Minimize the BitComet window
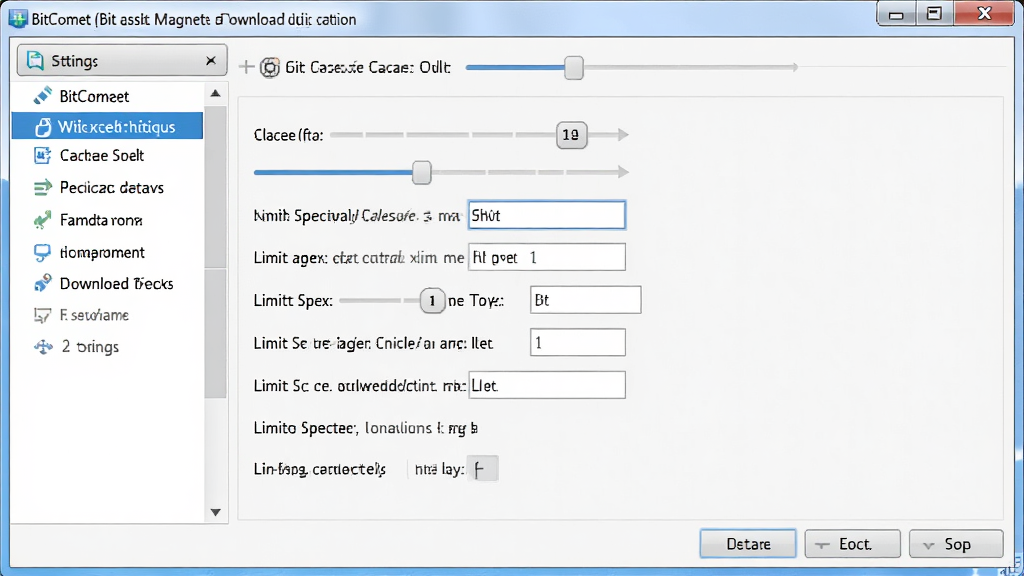 pyautogui.click(x=896, y=14)
